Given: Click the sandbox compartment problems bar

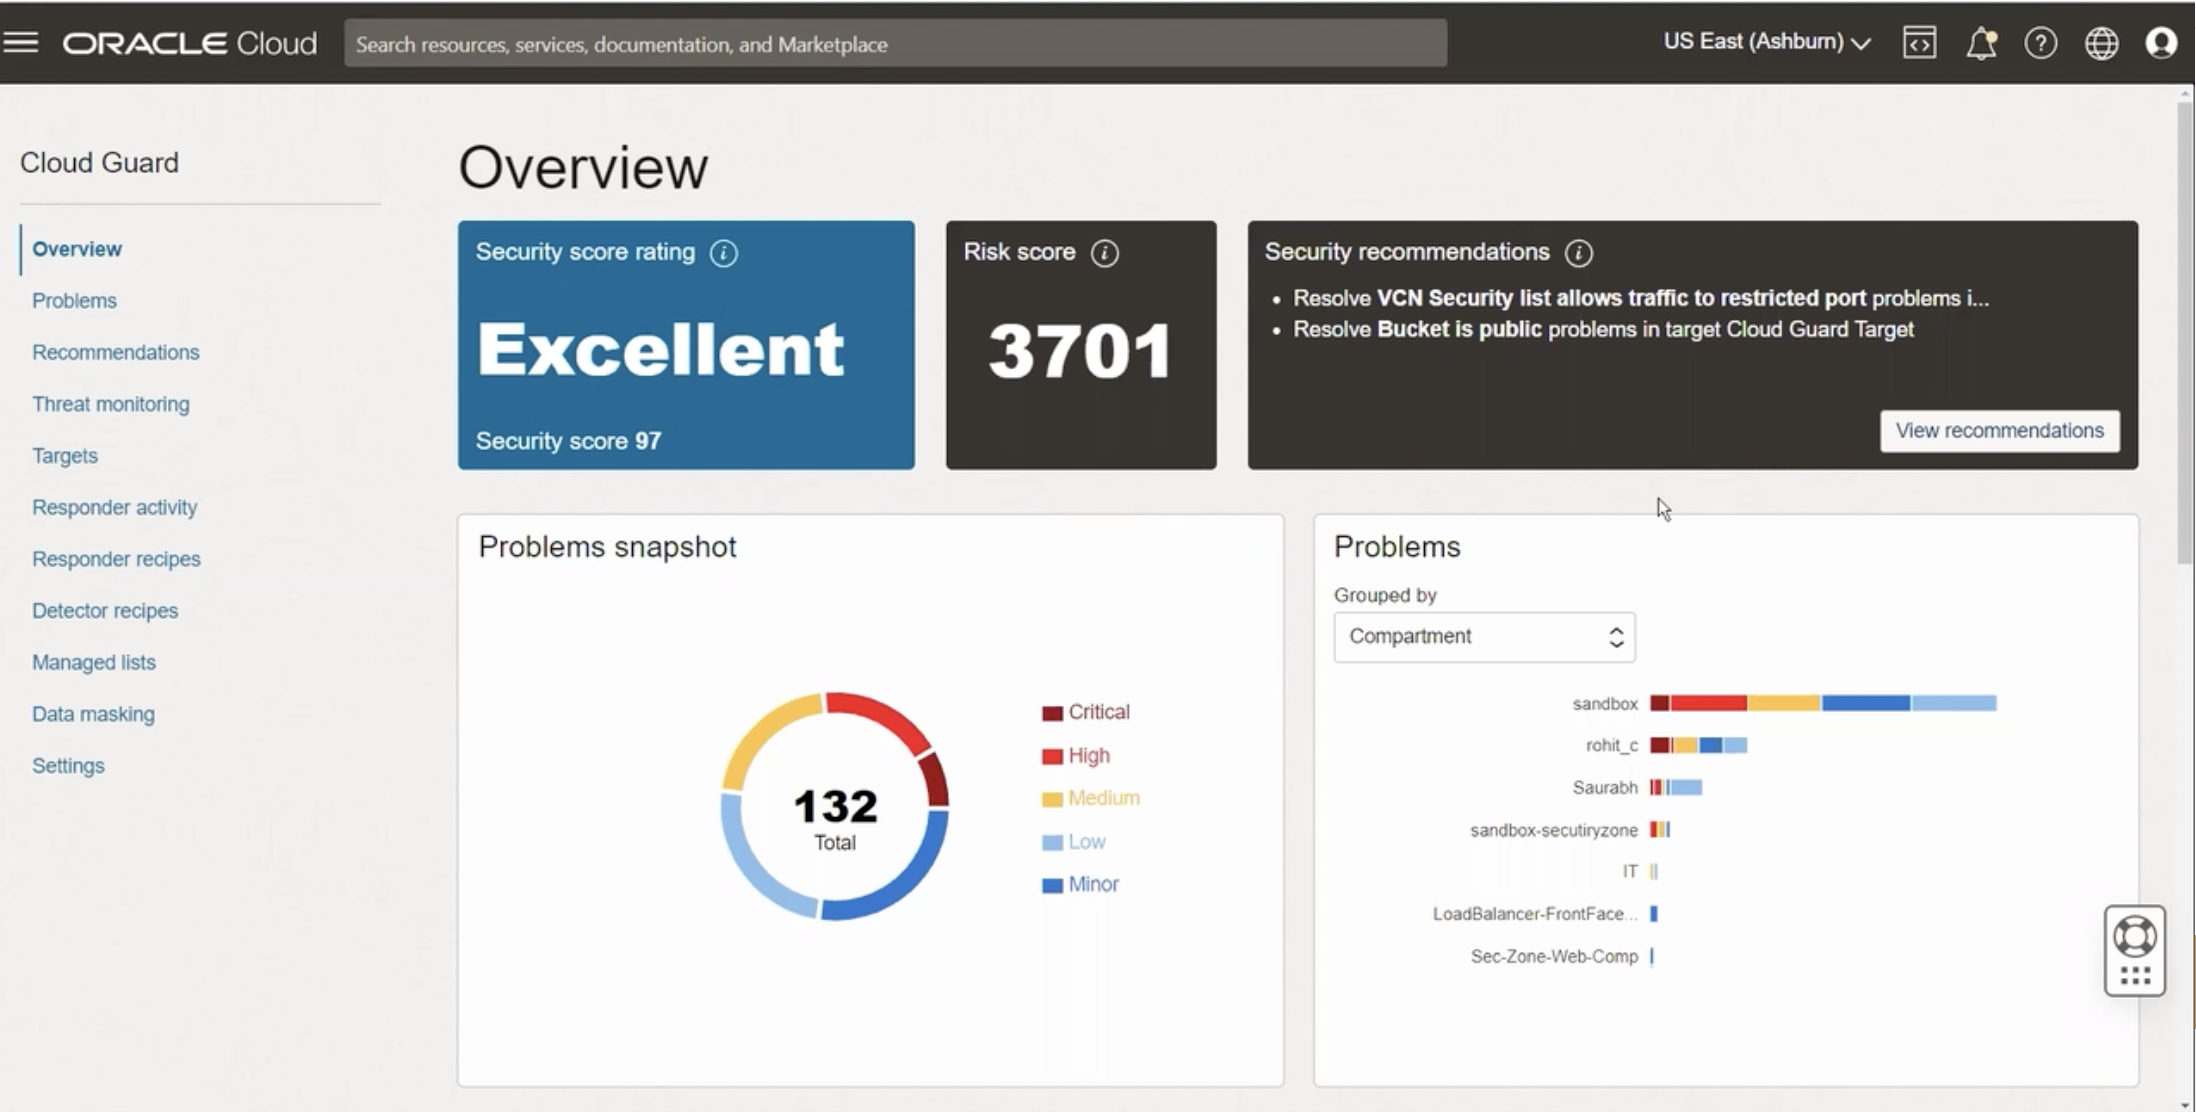Looking at the screenshot, I should [x=1822, y=703].
